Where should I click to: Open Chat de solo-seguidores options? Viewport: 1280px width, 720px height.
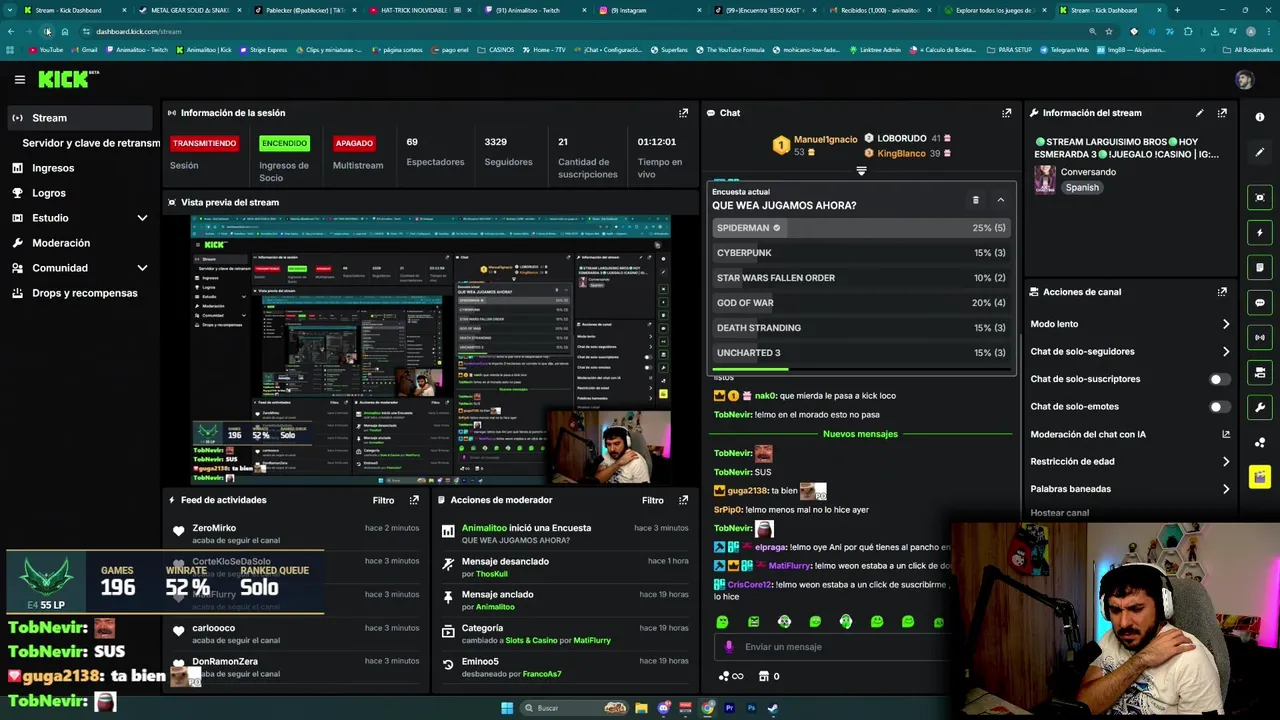click(1130, 352)
